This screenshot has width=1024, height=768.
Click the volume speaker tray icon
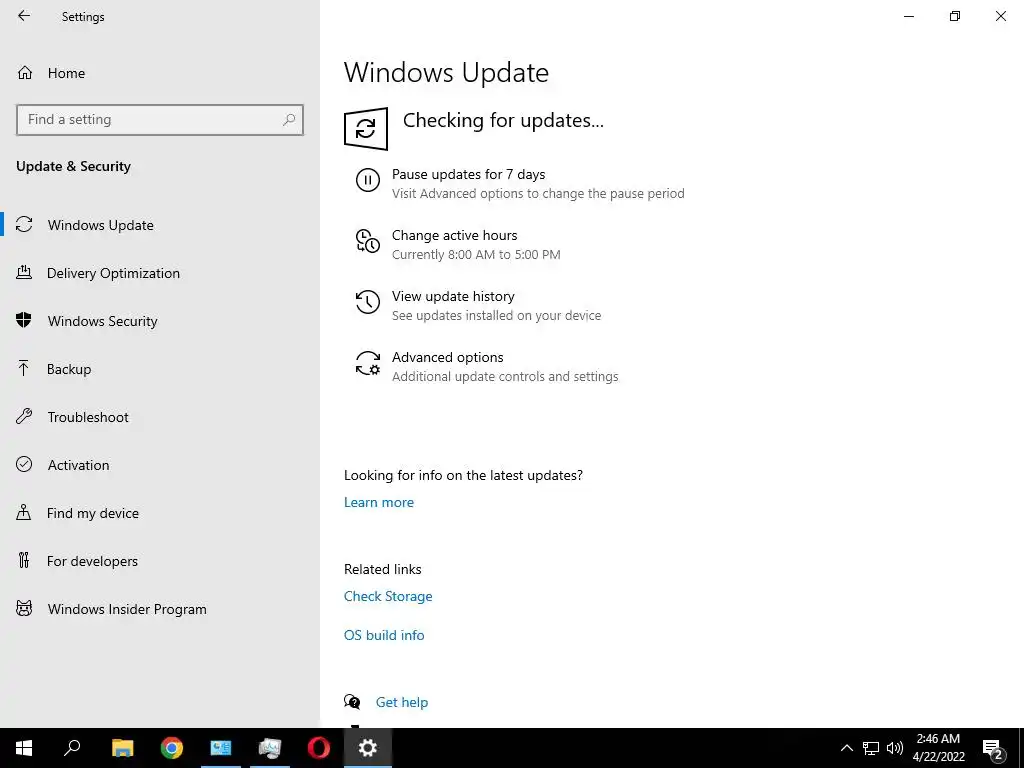(895, 748)
